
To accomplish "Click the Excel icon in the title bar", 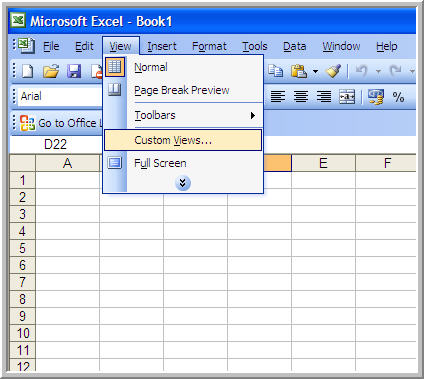I will tap(18, 21).
